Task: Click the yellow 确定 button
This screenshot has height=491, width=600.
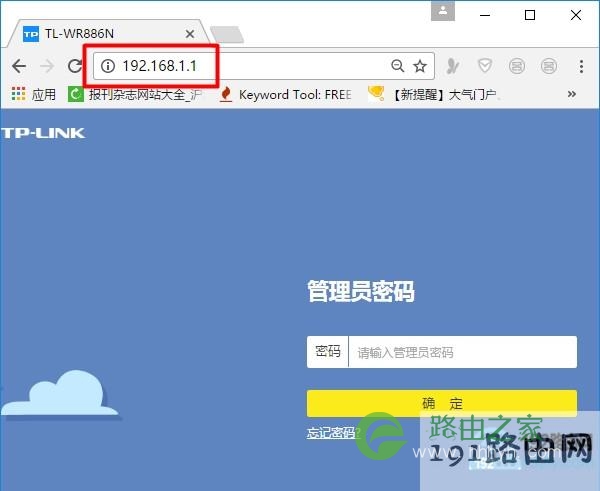Action: click(x=442, y=403)
